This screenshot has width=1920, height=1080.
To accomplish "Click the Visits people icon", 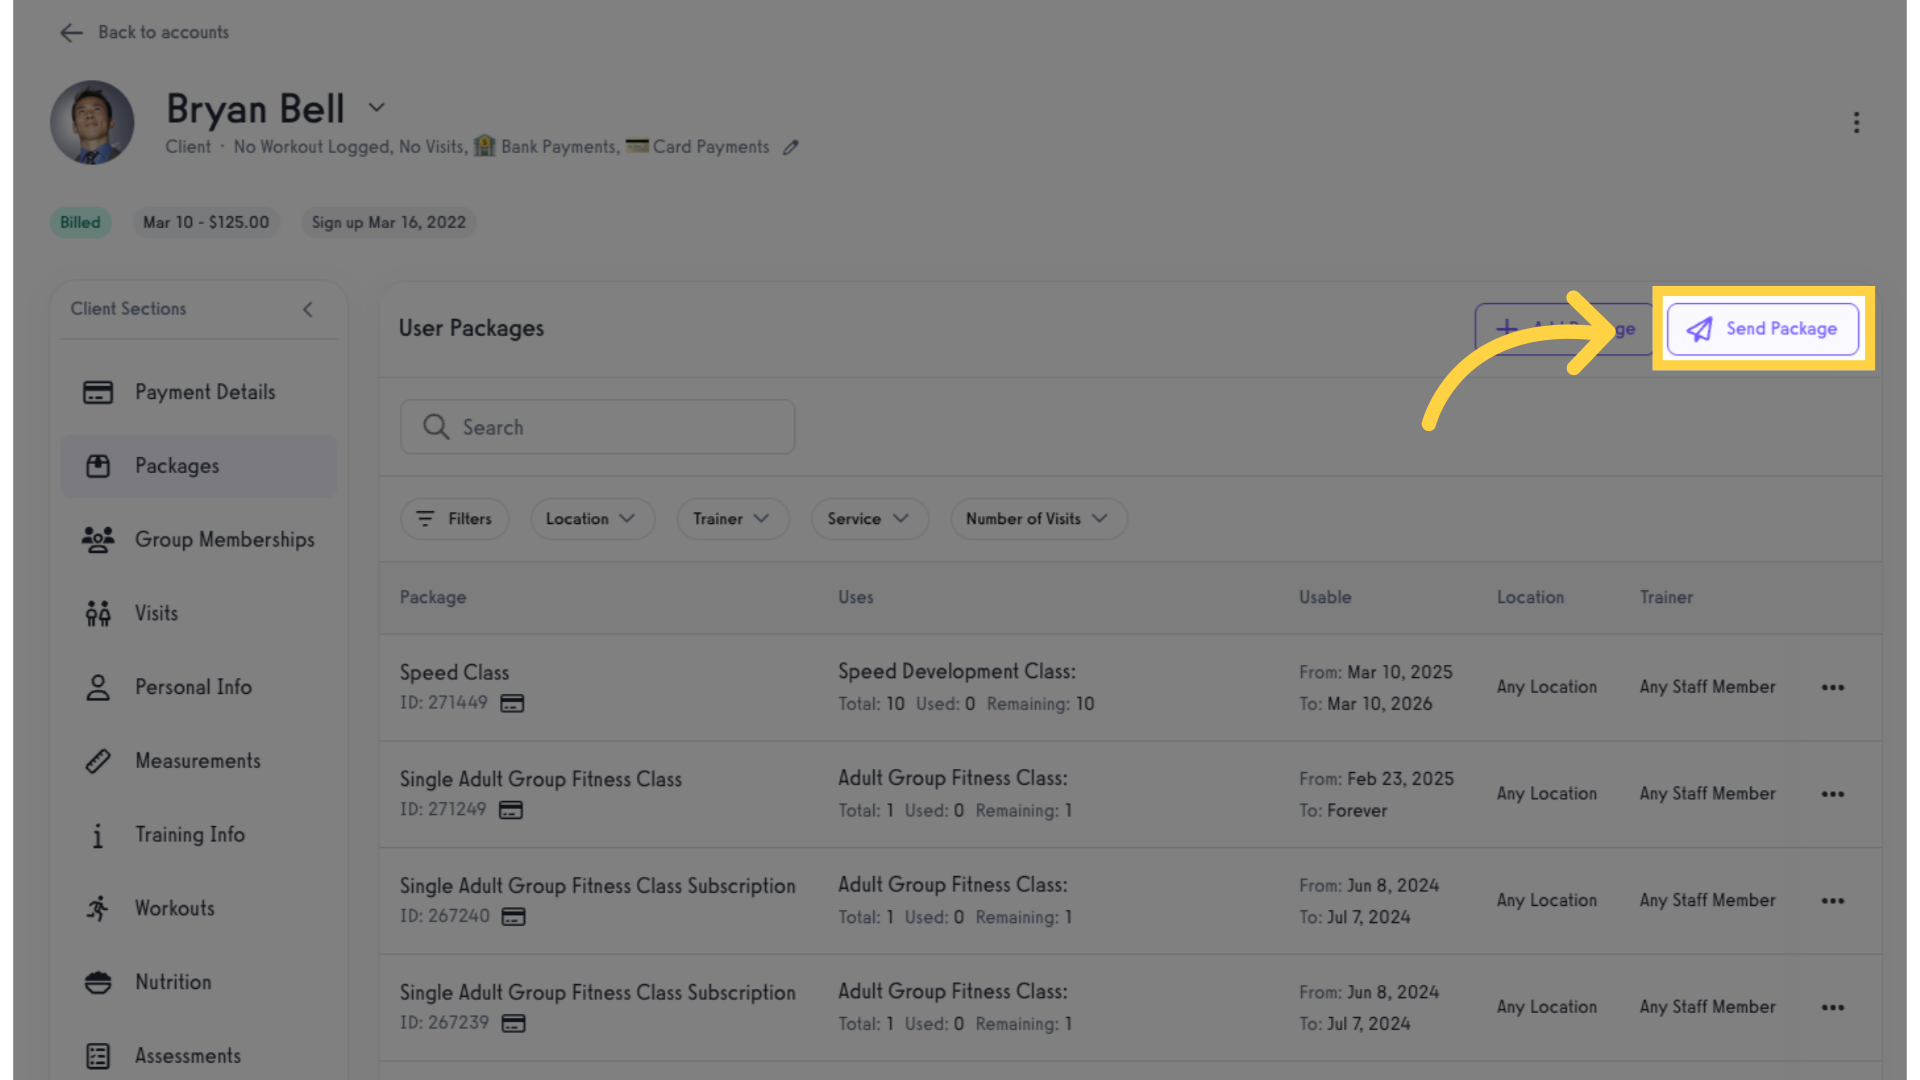I will pos(98,613).
